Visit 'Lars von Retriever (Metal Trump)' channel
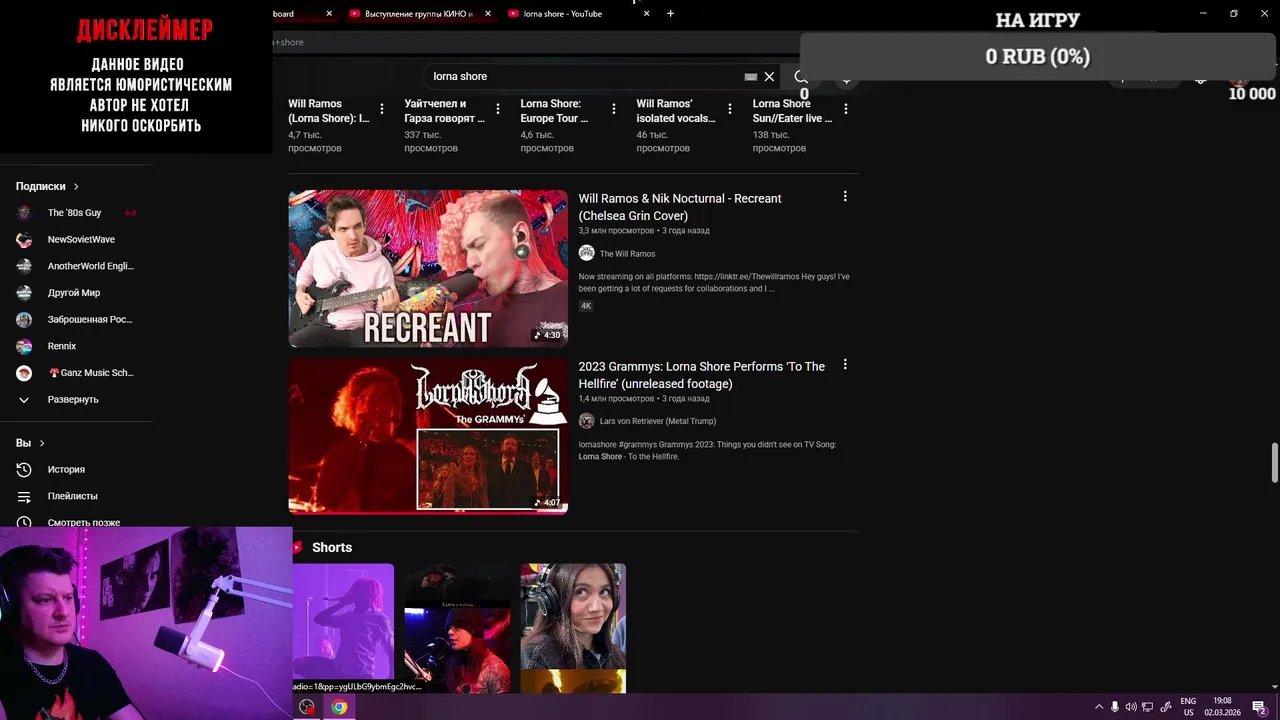This screenshot has width=1280, height=720. [x=658, y=421]
